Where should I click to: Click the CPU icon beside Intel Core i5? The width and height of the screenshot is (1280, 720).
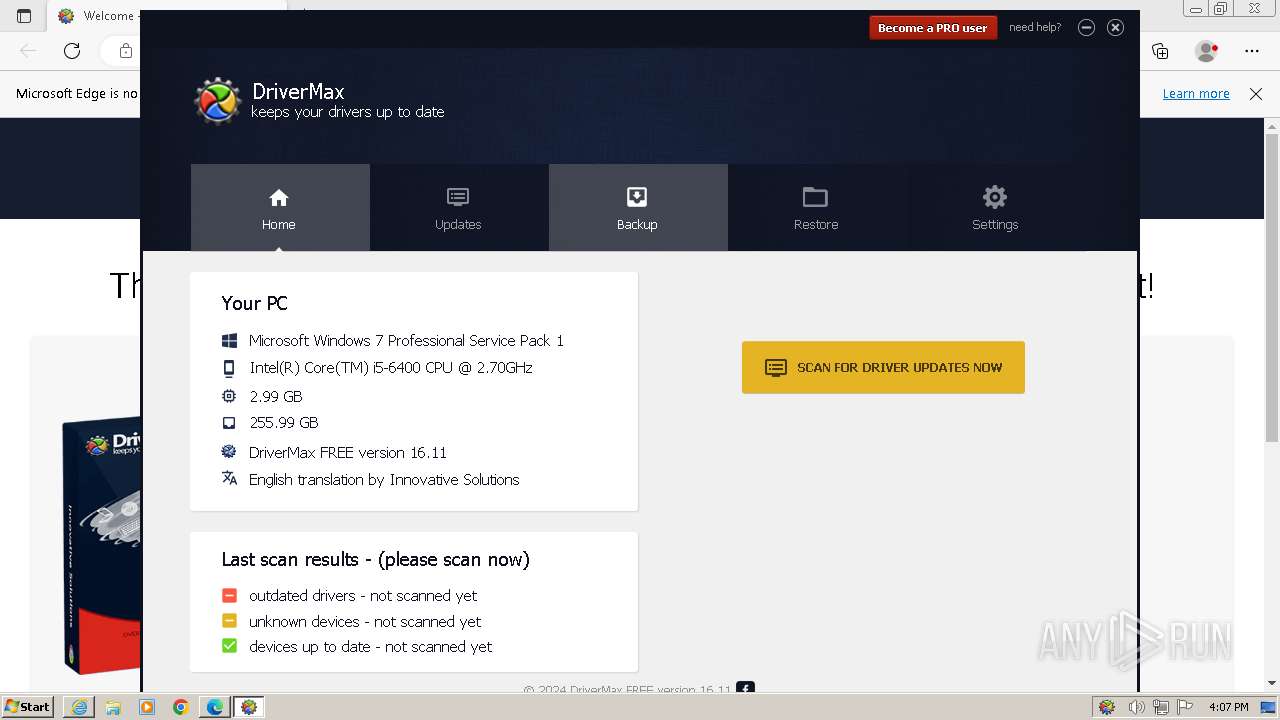[x=229, y=368]
